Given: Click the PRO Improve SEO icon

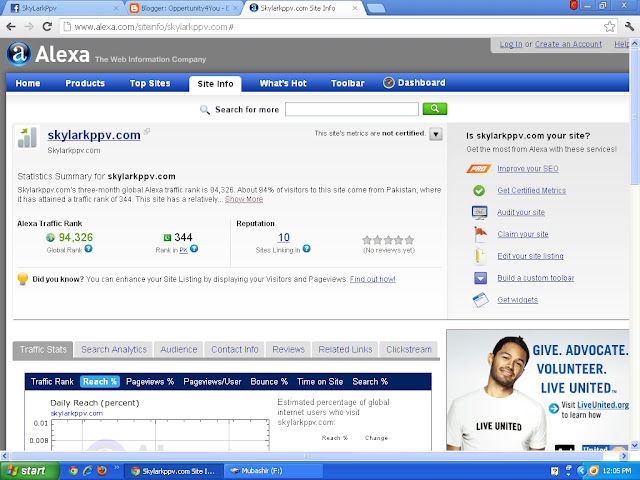Looking at the screenshot, I should (x=478, y=169).
